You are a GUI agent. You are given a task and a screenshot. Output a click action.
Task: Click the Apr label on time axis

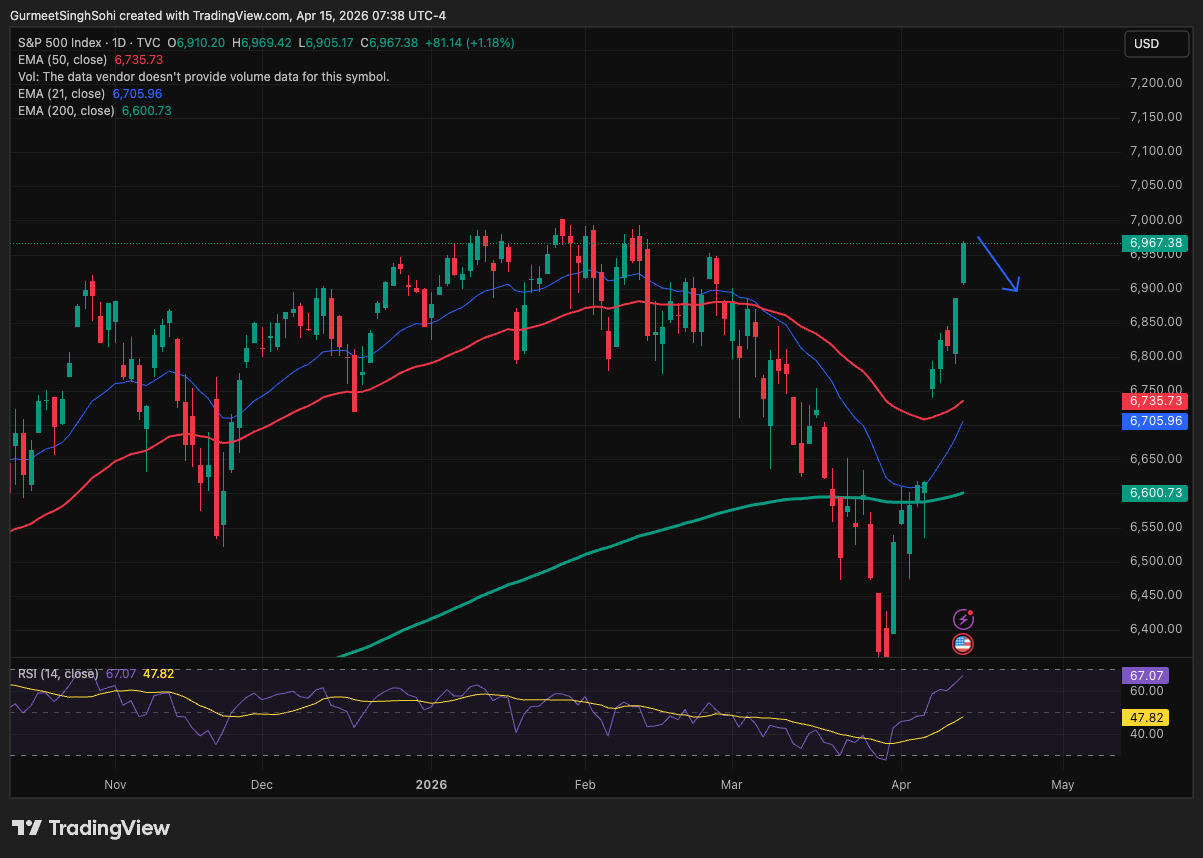[x=900, y=785]
